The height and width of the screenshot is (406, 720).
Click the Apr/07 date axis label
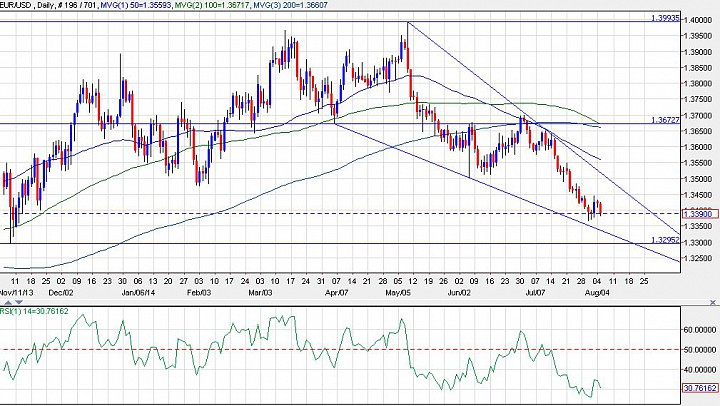pos(337,293)
